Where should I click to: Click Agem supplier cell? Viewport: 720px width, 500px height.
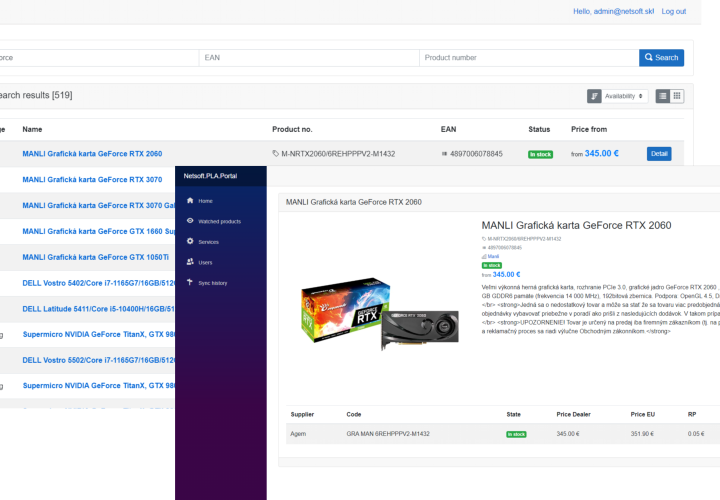[298, 434]
